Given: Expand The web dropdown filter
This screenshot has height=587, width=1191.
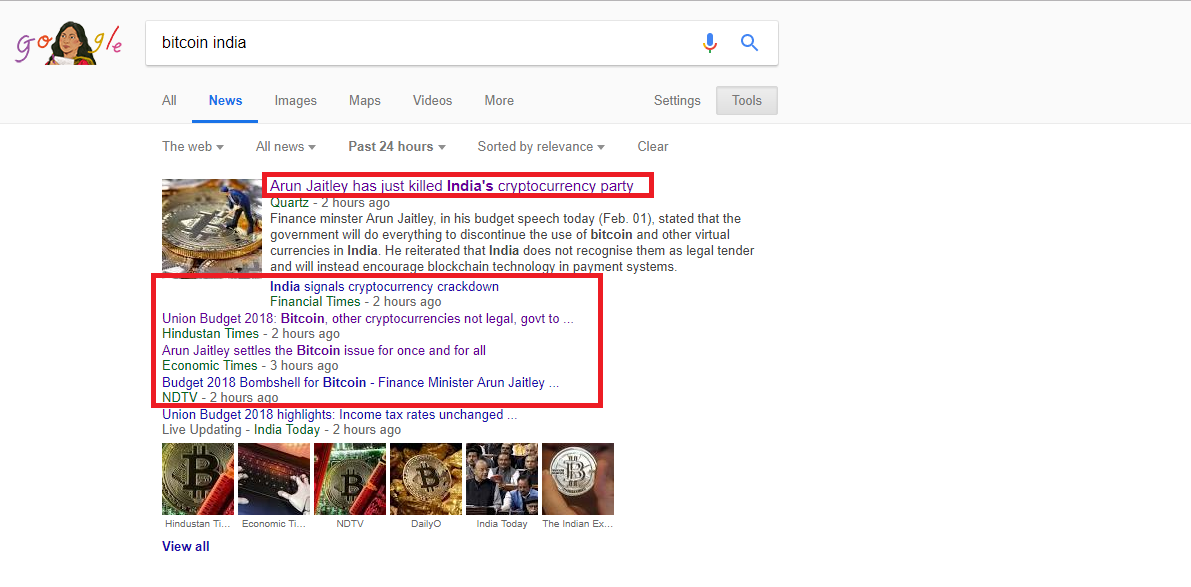Looking at the screenshot, I should click(x=193, y=147).
